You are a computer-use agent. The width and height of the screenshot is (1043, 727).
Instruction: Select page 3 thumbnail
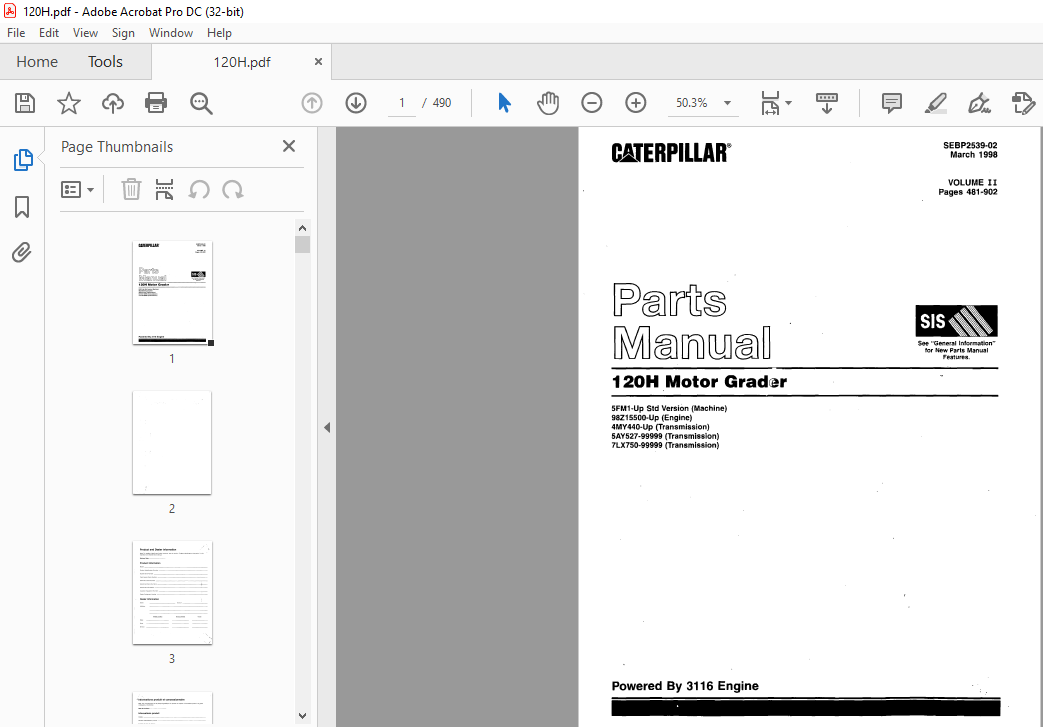point(172,593)
